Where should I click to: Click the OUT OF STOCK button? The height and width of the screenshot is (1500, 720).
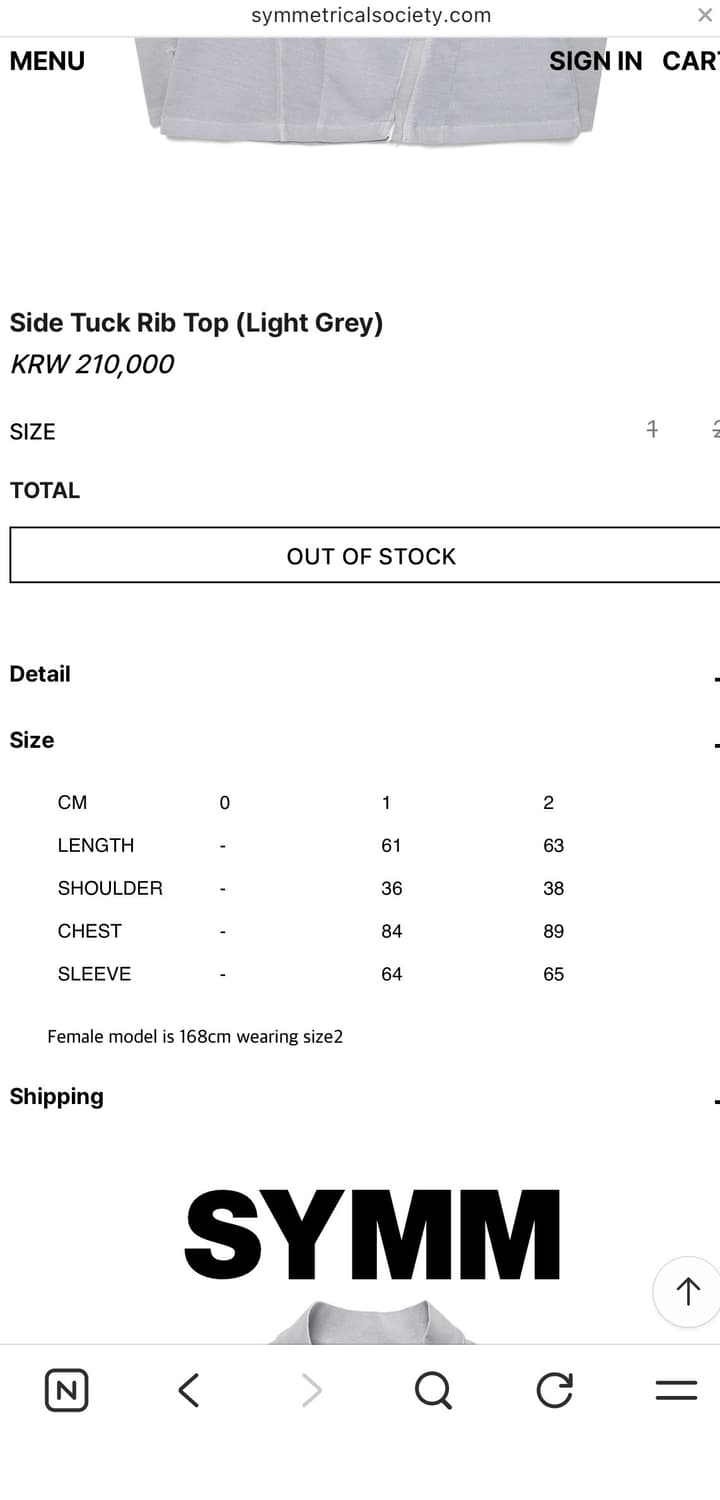pyautogui.click(x=371, y=556)
